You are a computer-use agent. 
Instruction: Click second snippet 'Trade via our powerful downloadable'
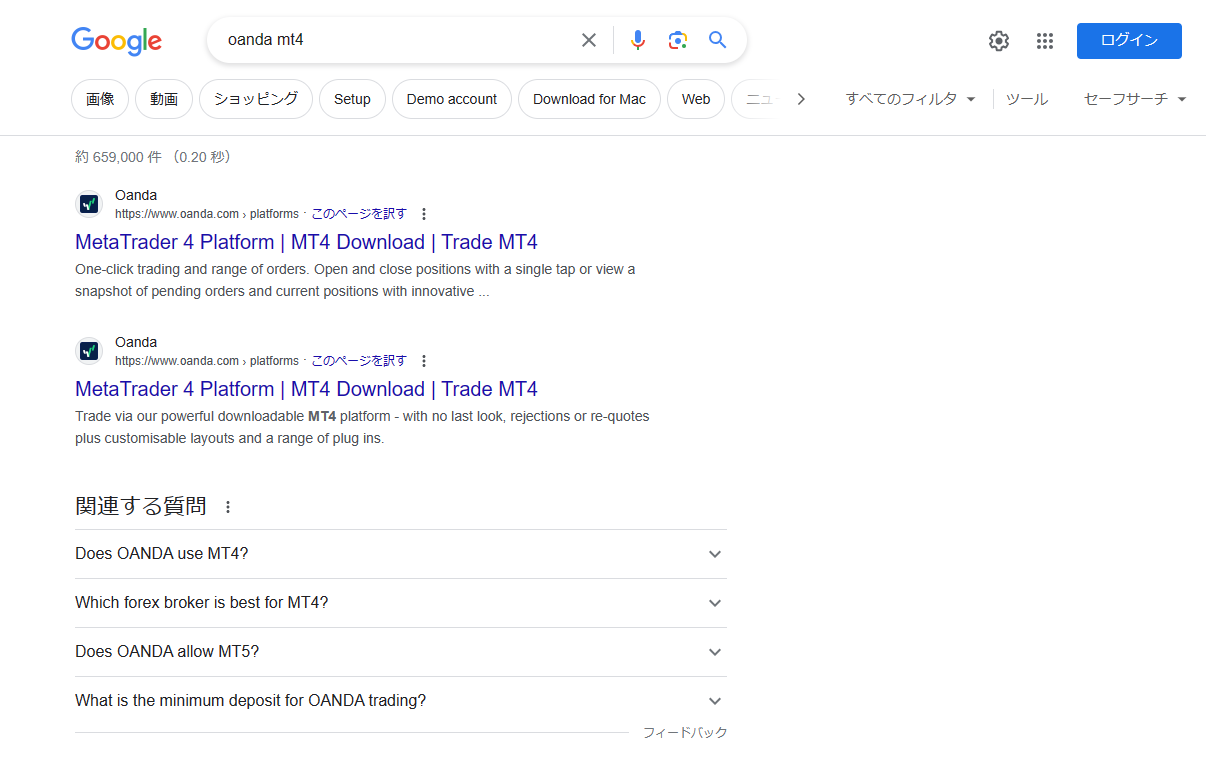[362, 427]
